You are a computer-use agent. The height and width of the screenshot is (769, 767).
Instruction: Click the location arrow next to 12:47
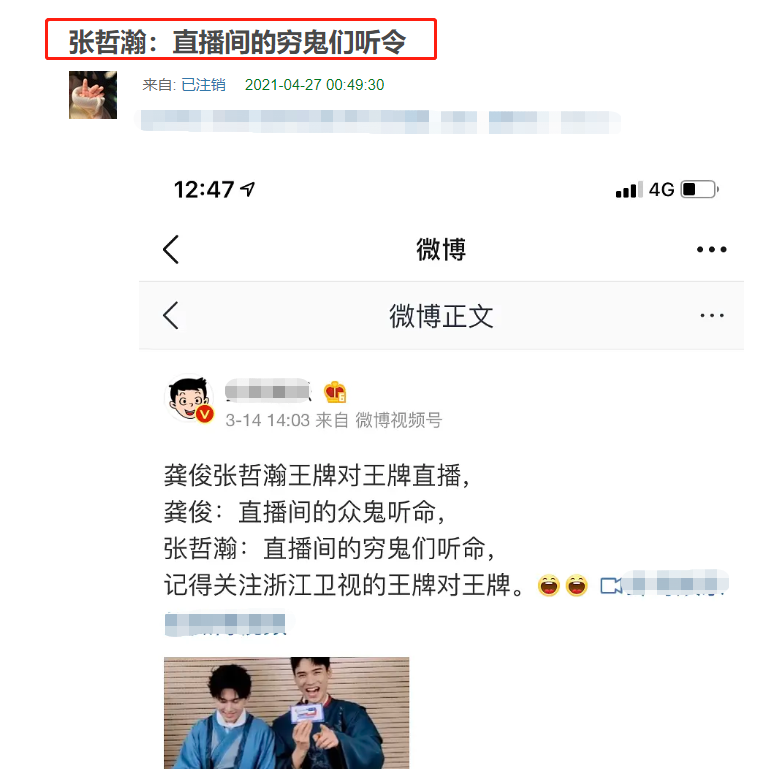click(248, 189)
